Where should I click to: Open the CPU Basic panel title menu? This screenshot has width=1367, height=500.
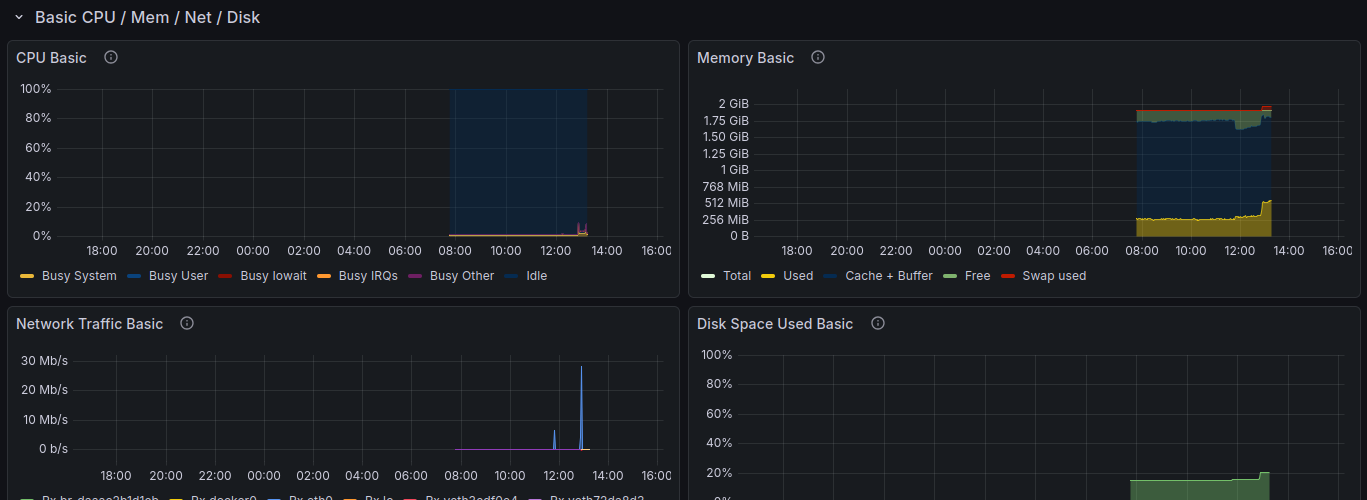tap(52, 58)
